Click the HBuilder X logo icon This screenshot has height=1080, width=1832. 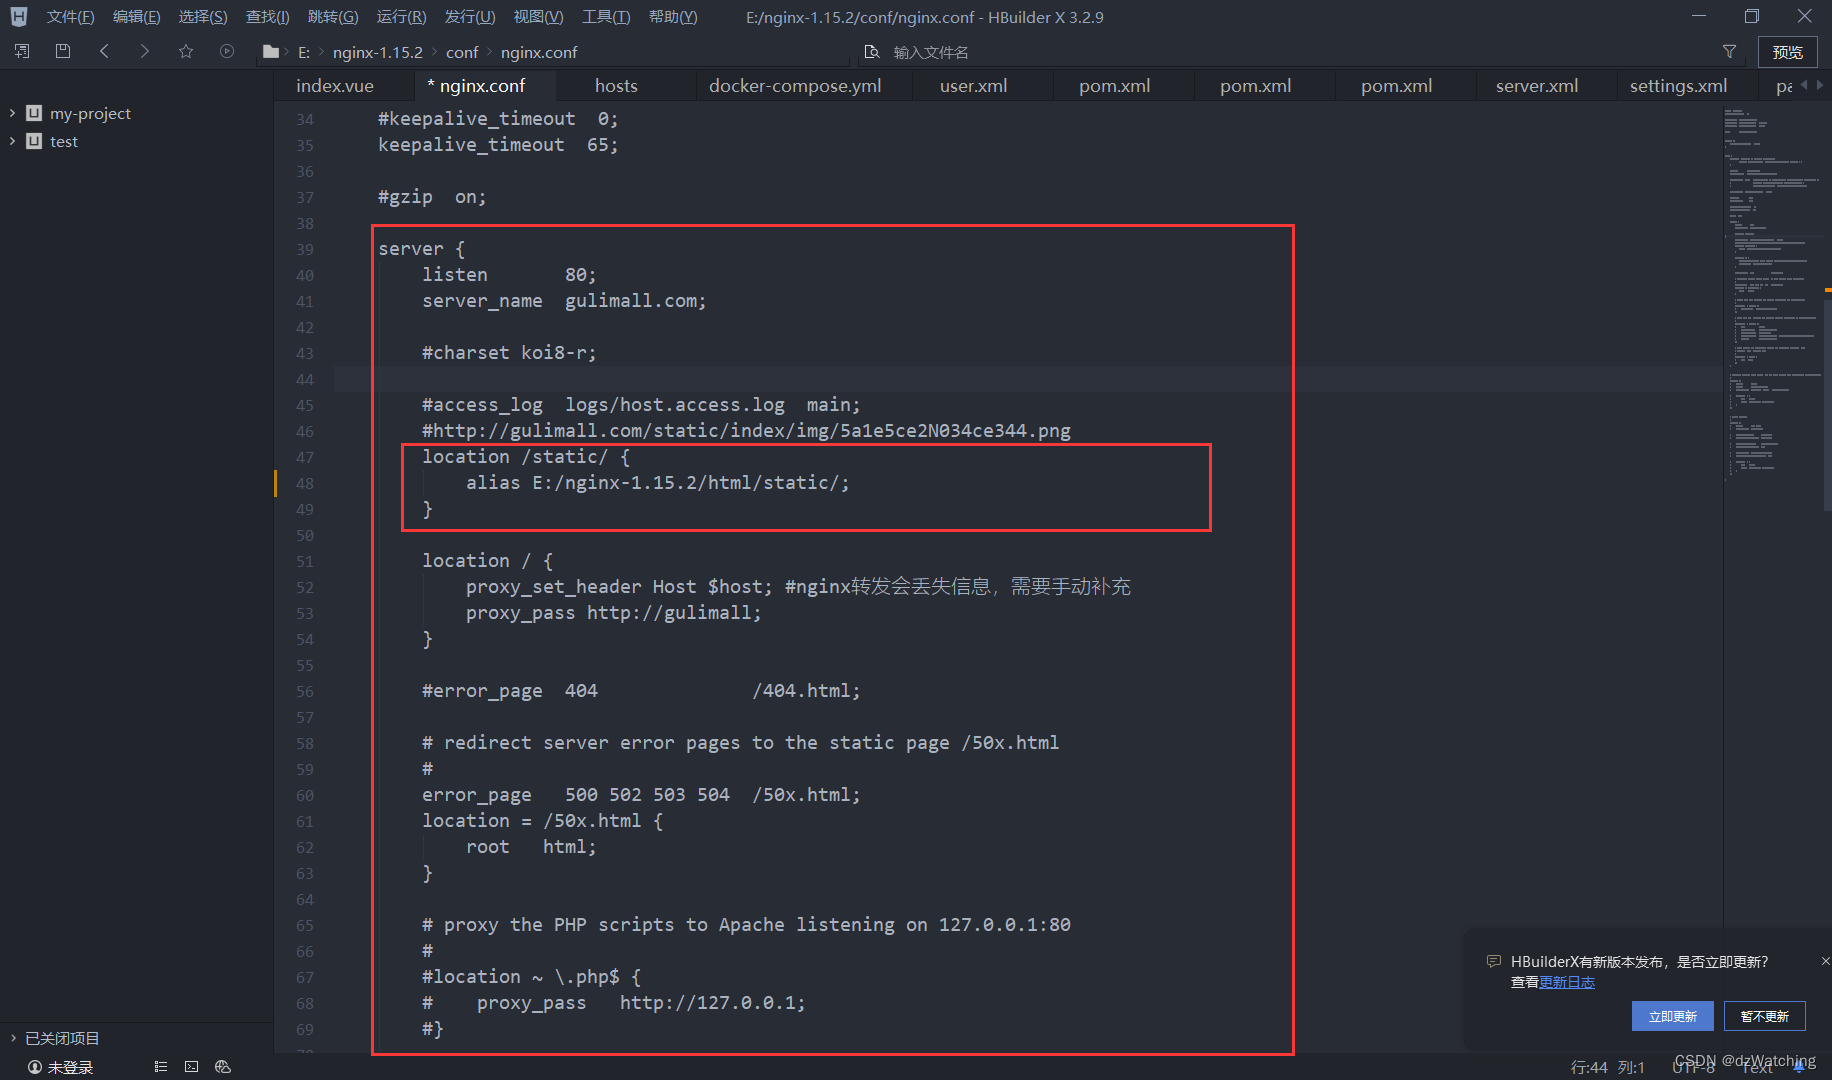pyautogui.click(x=19, y=17)
